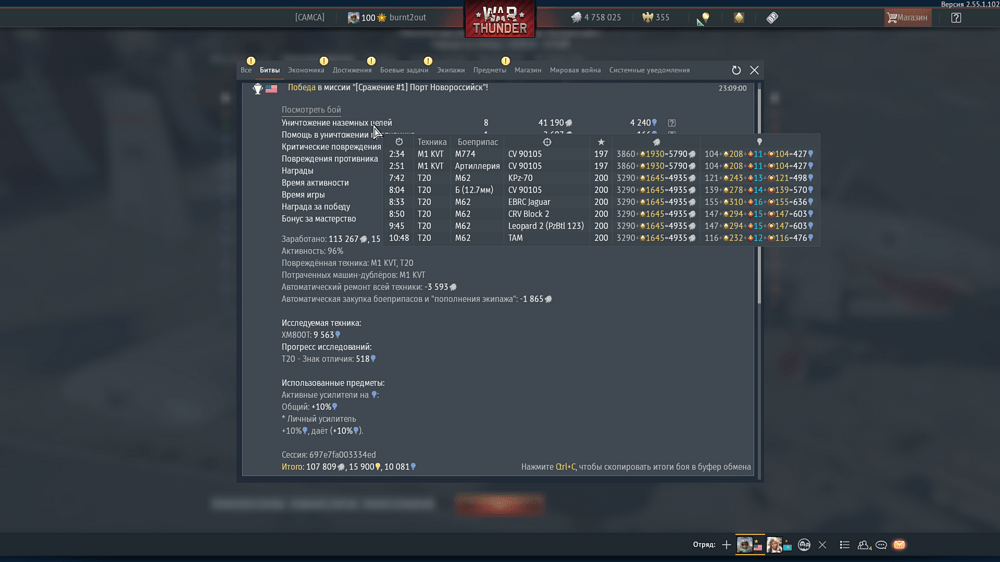Click the XM800T: 9 563 research line

(311, 335)
